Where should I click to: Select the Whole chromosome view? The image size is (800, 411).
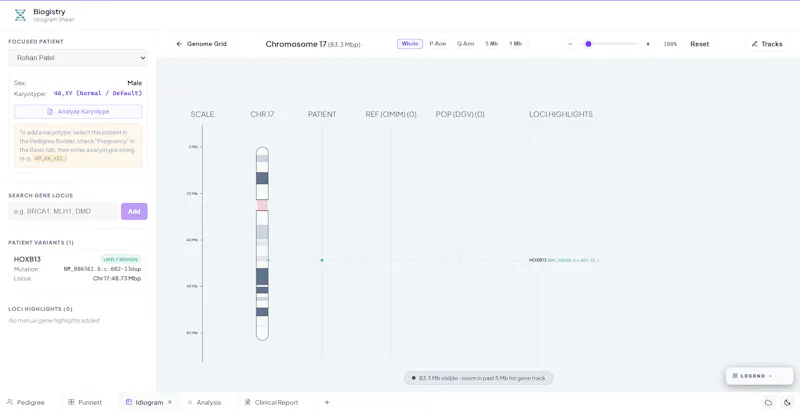click(x=410, y=44)
